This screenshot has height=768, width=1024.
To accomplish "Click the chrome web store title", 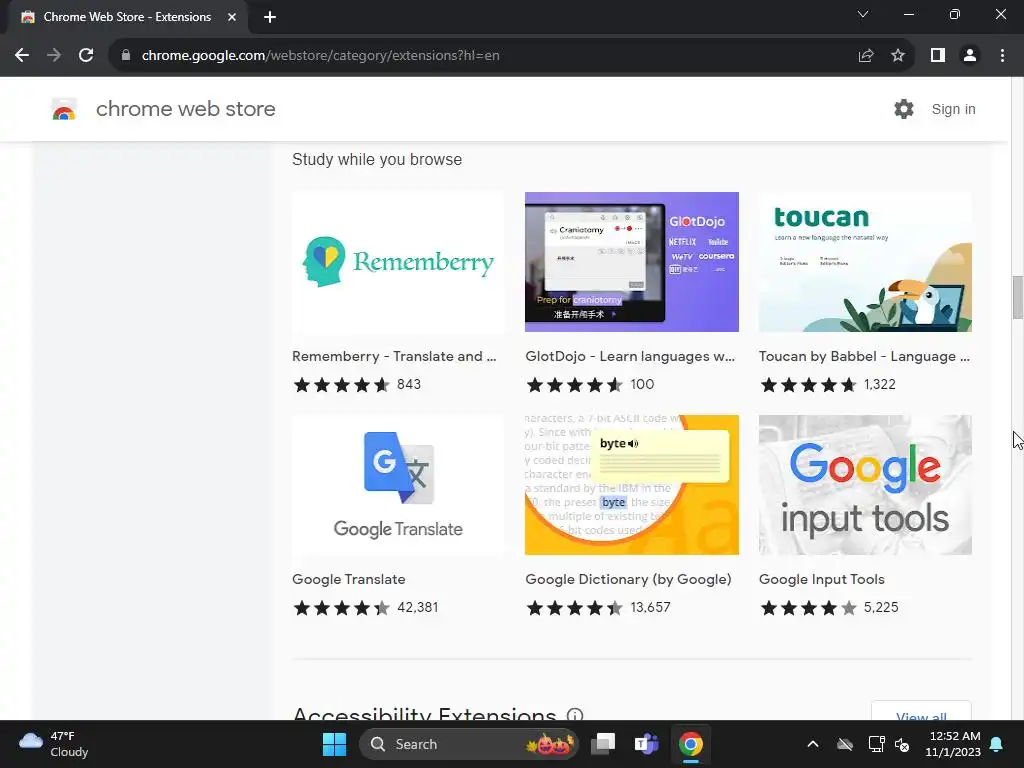I will coord(185,109).
